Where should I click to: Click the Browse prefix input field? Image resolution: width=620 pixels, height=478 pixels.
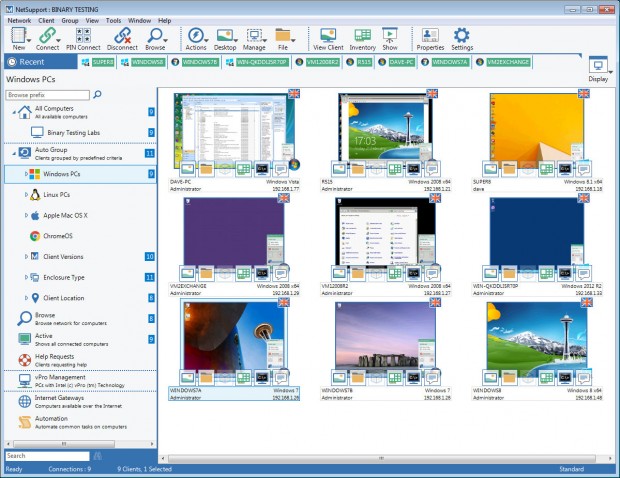click(x=47, y=95)
